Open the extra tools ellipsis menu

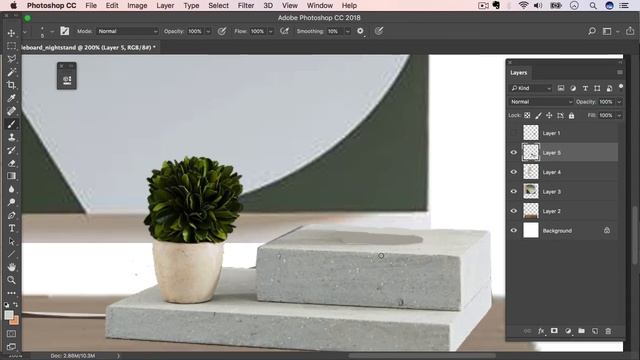click(11, 293)
